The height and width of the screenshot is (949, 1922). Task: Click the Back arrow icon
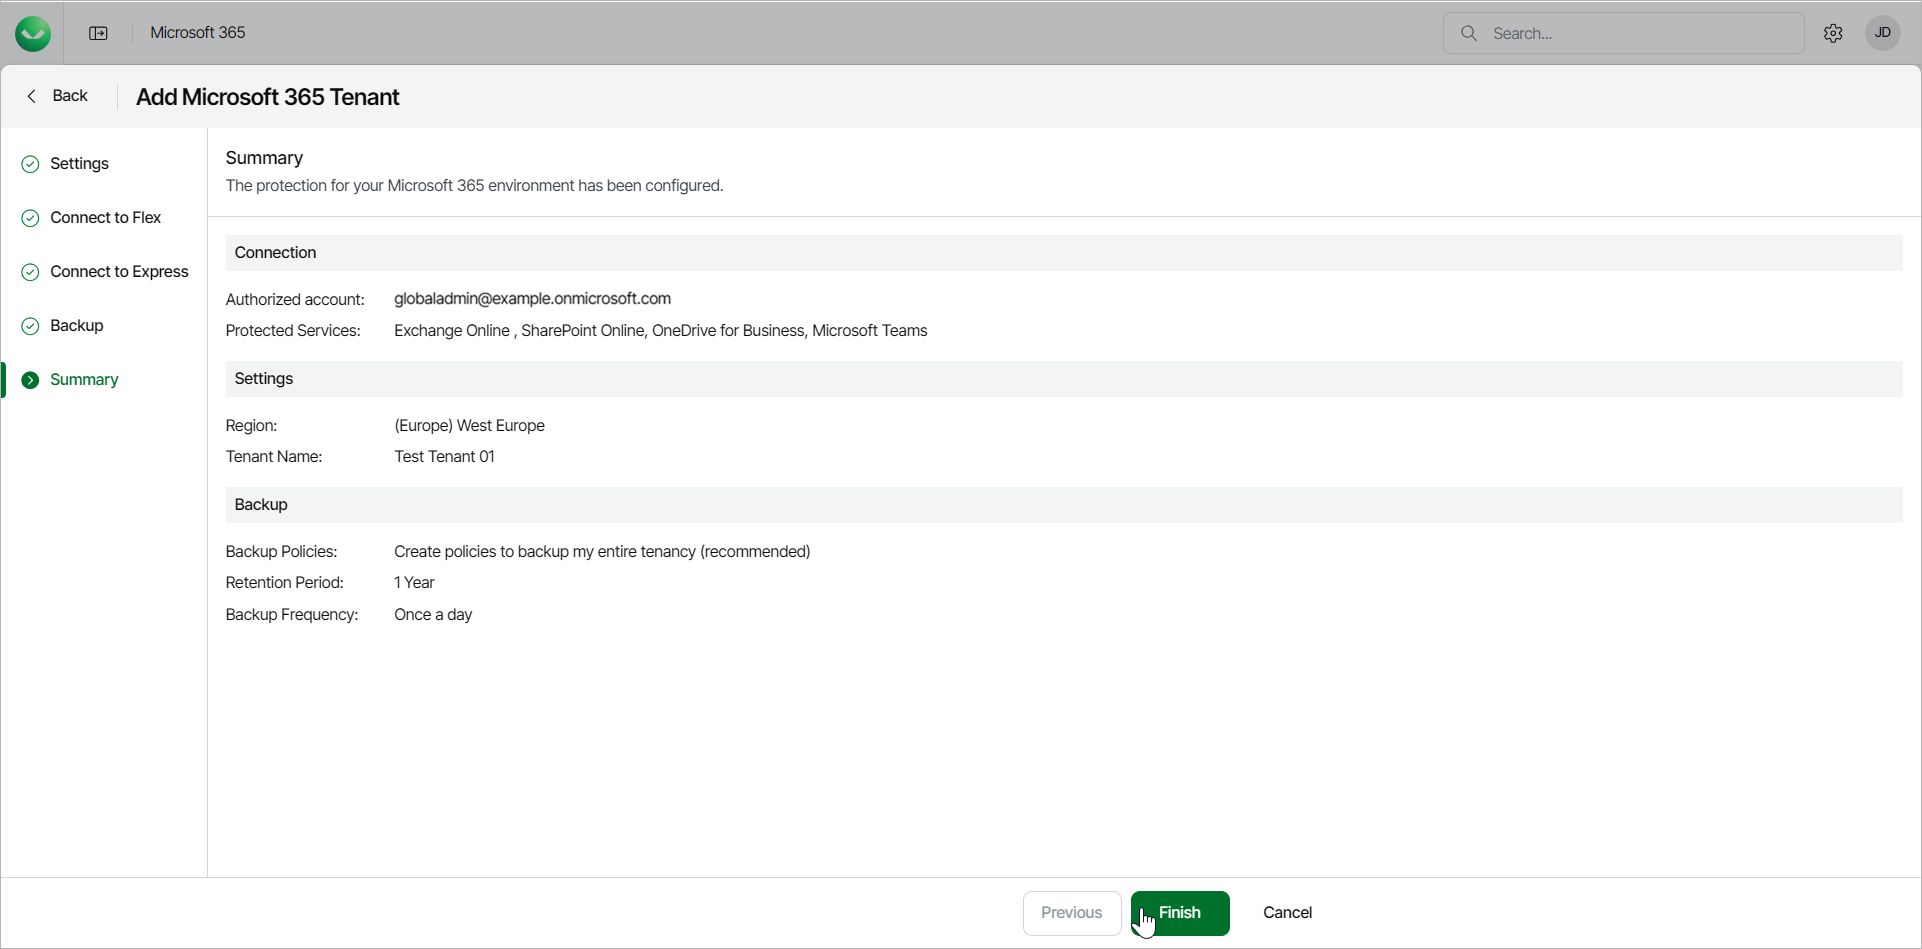32,96
